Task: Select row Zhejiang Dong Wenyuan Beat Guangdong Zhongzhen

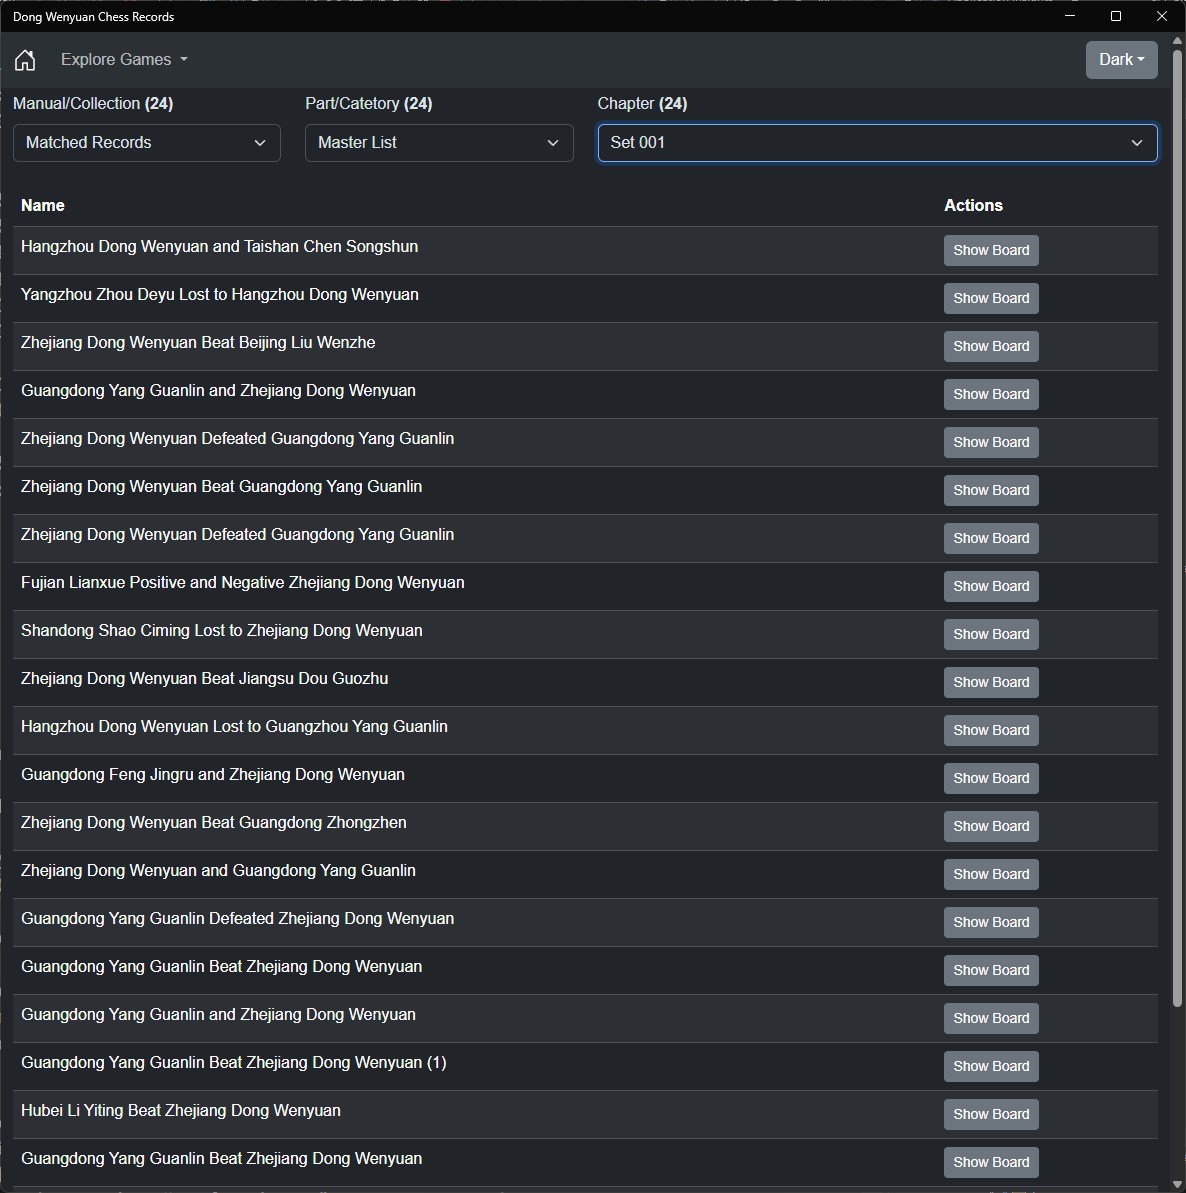Action: (x=585, y=826)
